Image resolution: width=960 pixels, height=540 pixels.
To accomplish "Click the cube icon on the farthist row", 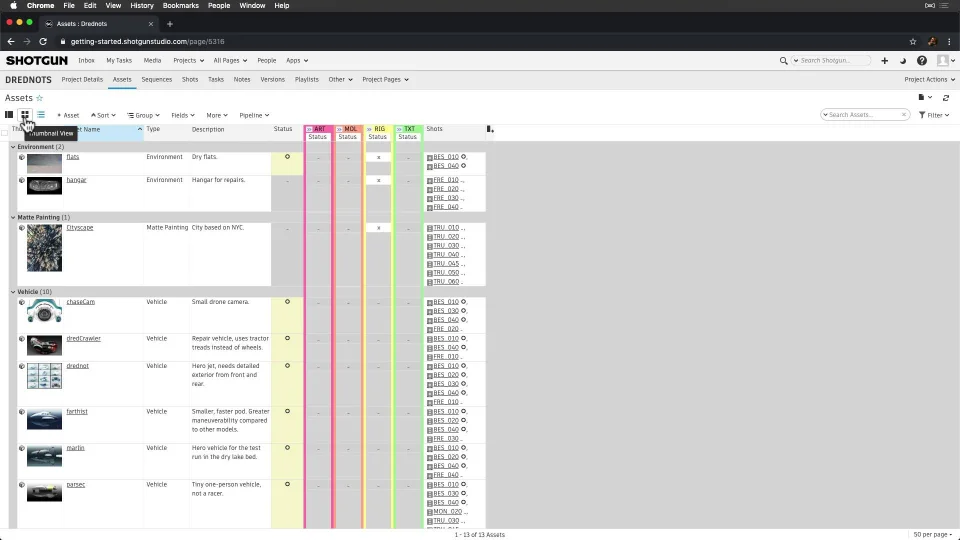I will click(x=21, y=411).
